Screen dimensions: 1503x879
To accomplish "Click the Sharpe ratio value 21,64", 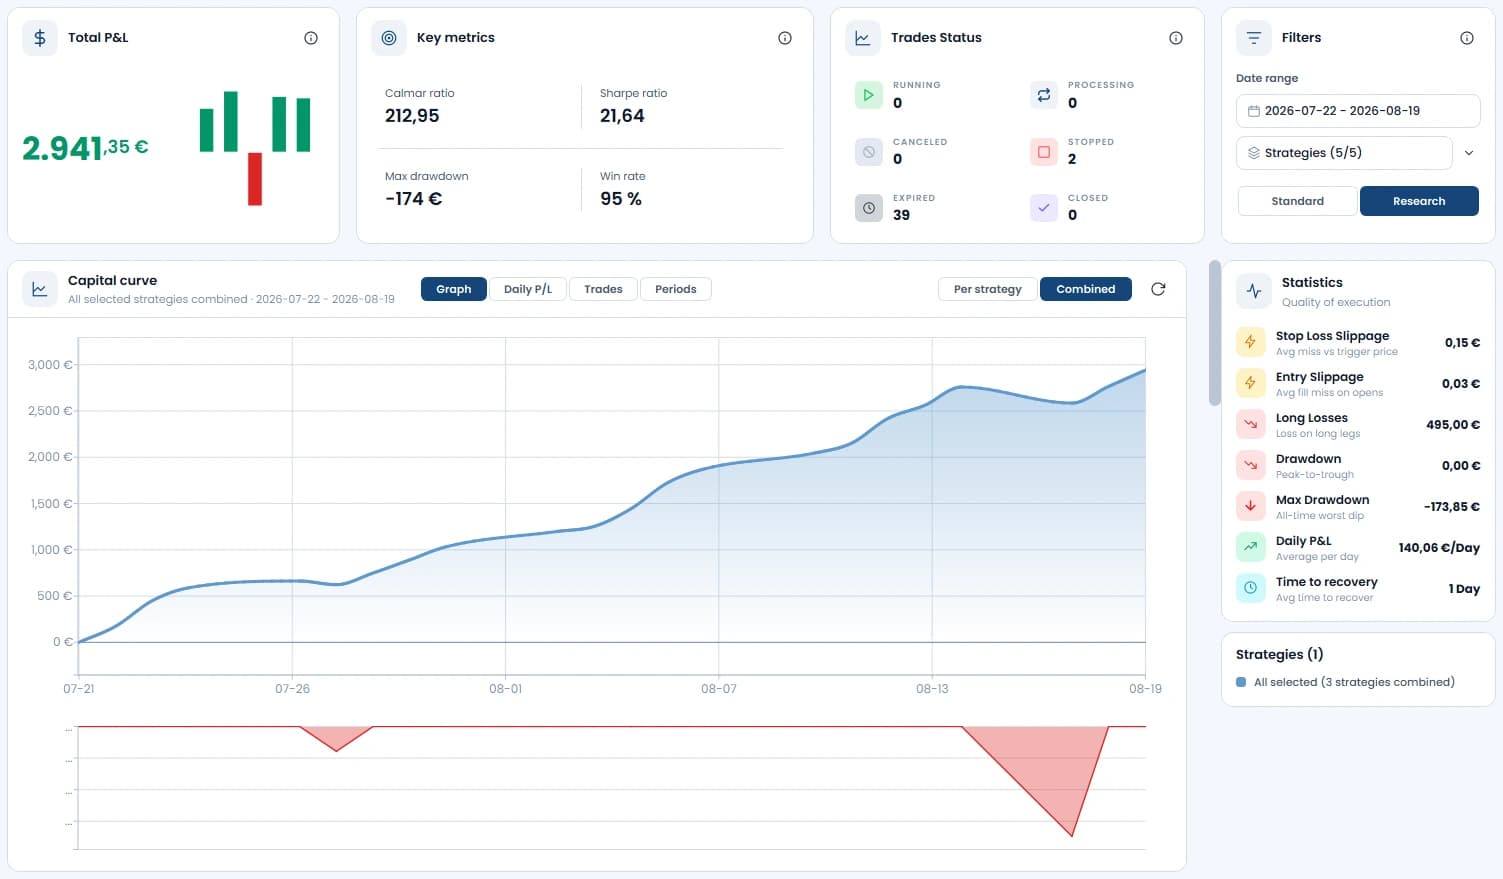I will click(x=622, y=116).
